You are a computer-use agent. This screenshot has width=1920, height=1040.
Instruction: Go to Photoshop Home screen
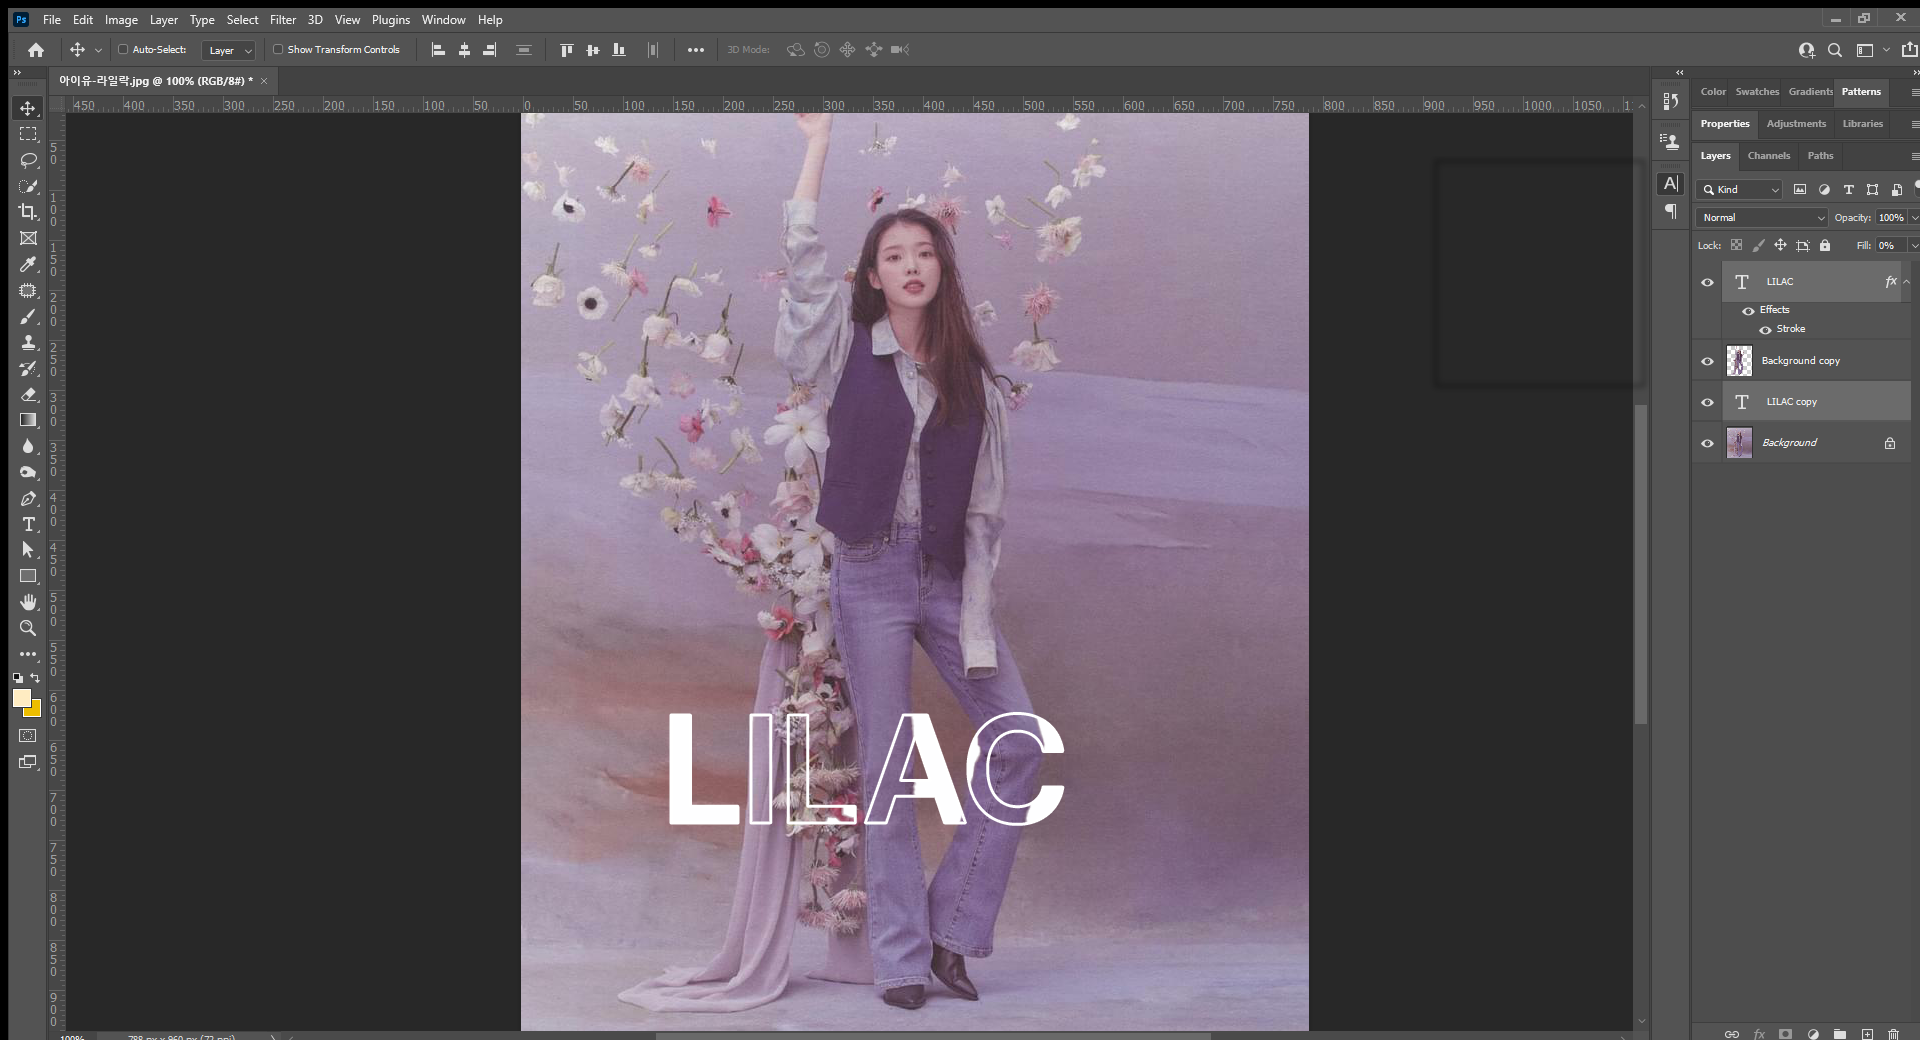tap(36, 50)
